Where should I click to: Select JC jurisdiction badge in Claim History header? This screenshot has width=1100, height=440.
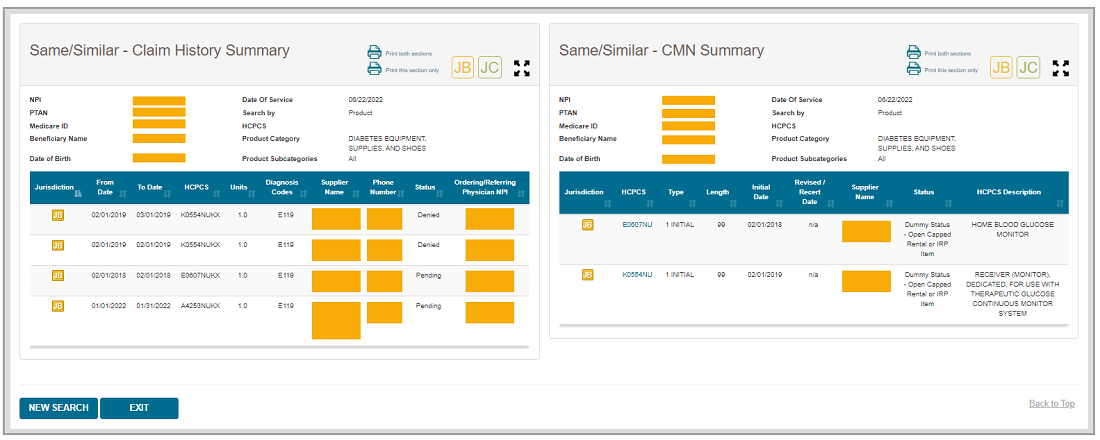tap(489, 67)
